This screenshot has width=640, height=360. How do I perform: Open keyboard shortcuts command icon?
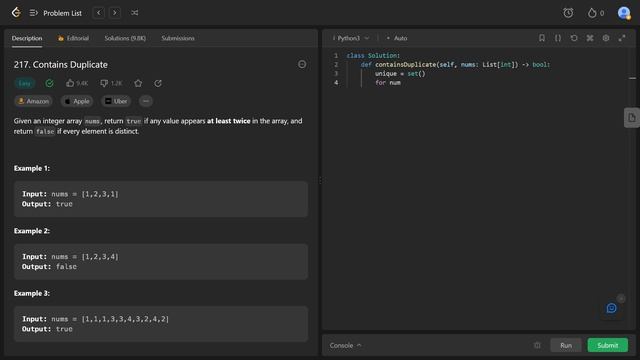590,38
